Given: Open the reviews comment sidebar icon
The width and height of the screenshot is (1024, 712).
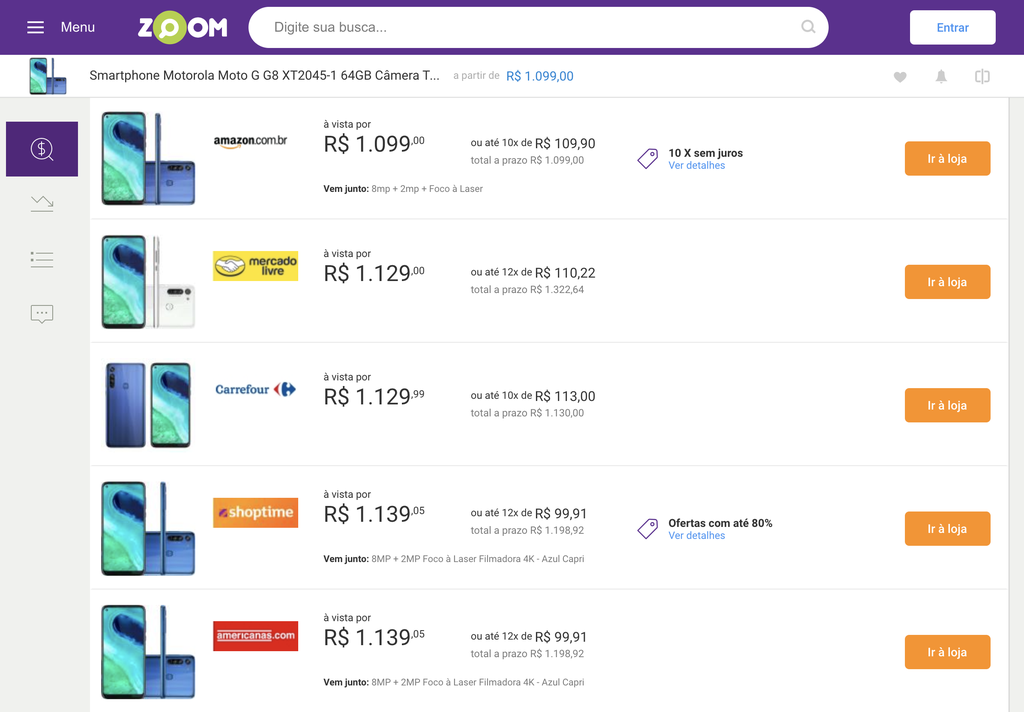Looking at the screenshot, I should tap(42, 314).
